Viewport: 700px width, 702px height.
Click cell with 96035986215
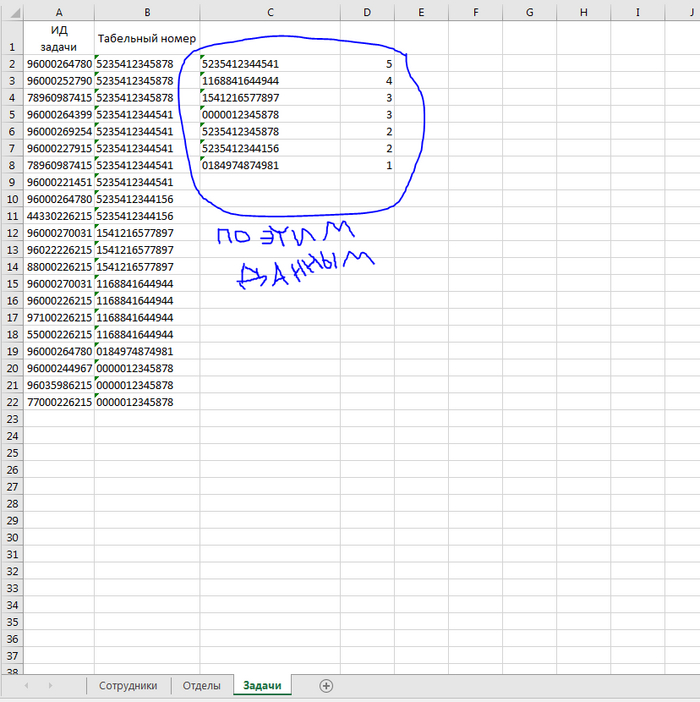[x=59, y=385]
